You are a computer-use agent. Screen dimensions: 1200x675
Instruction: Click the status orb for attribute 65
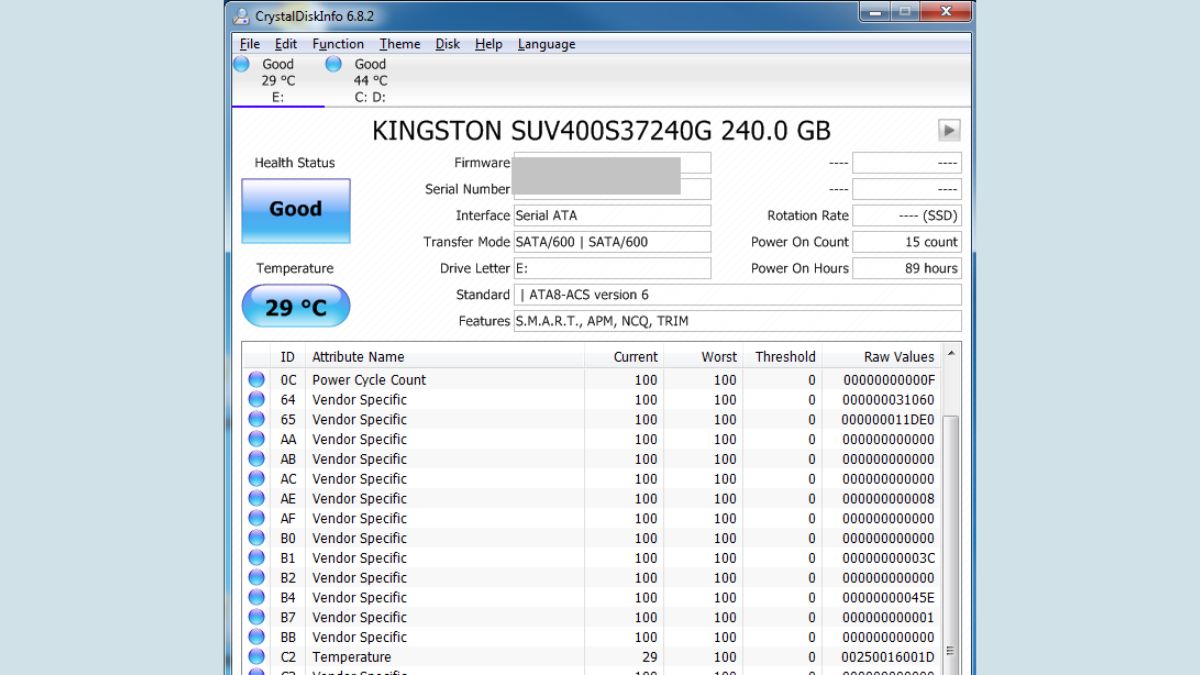(257, 420)
